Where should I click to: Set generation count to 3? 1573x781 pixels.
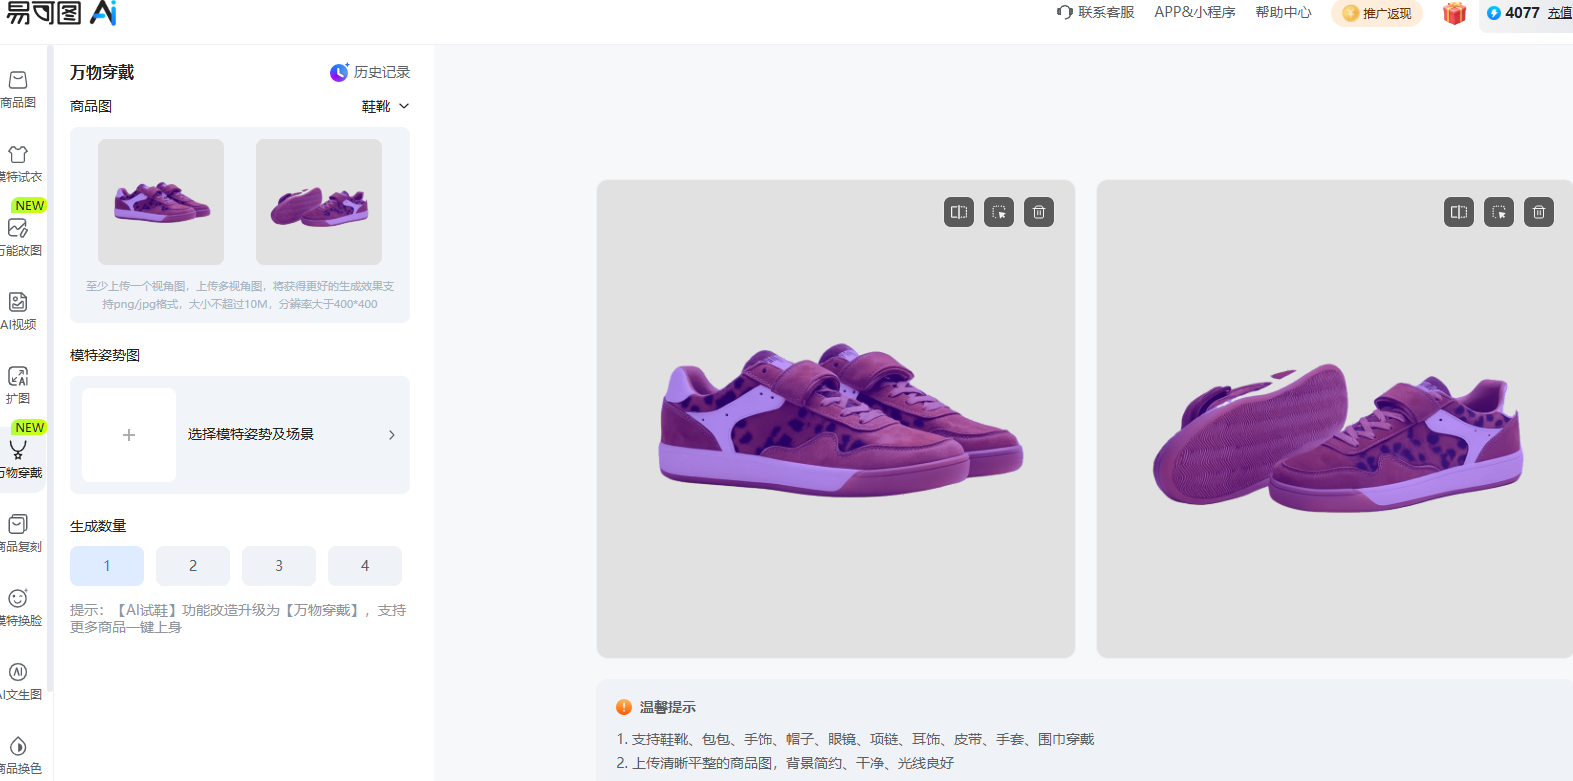pos(279,566)
